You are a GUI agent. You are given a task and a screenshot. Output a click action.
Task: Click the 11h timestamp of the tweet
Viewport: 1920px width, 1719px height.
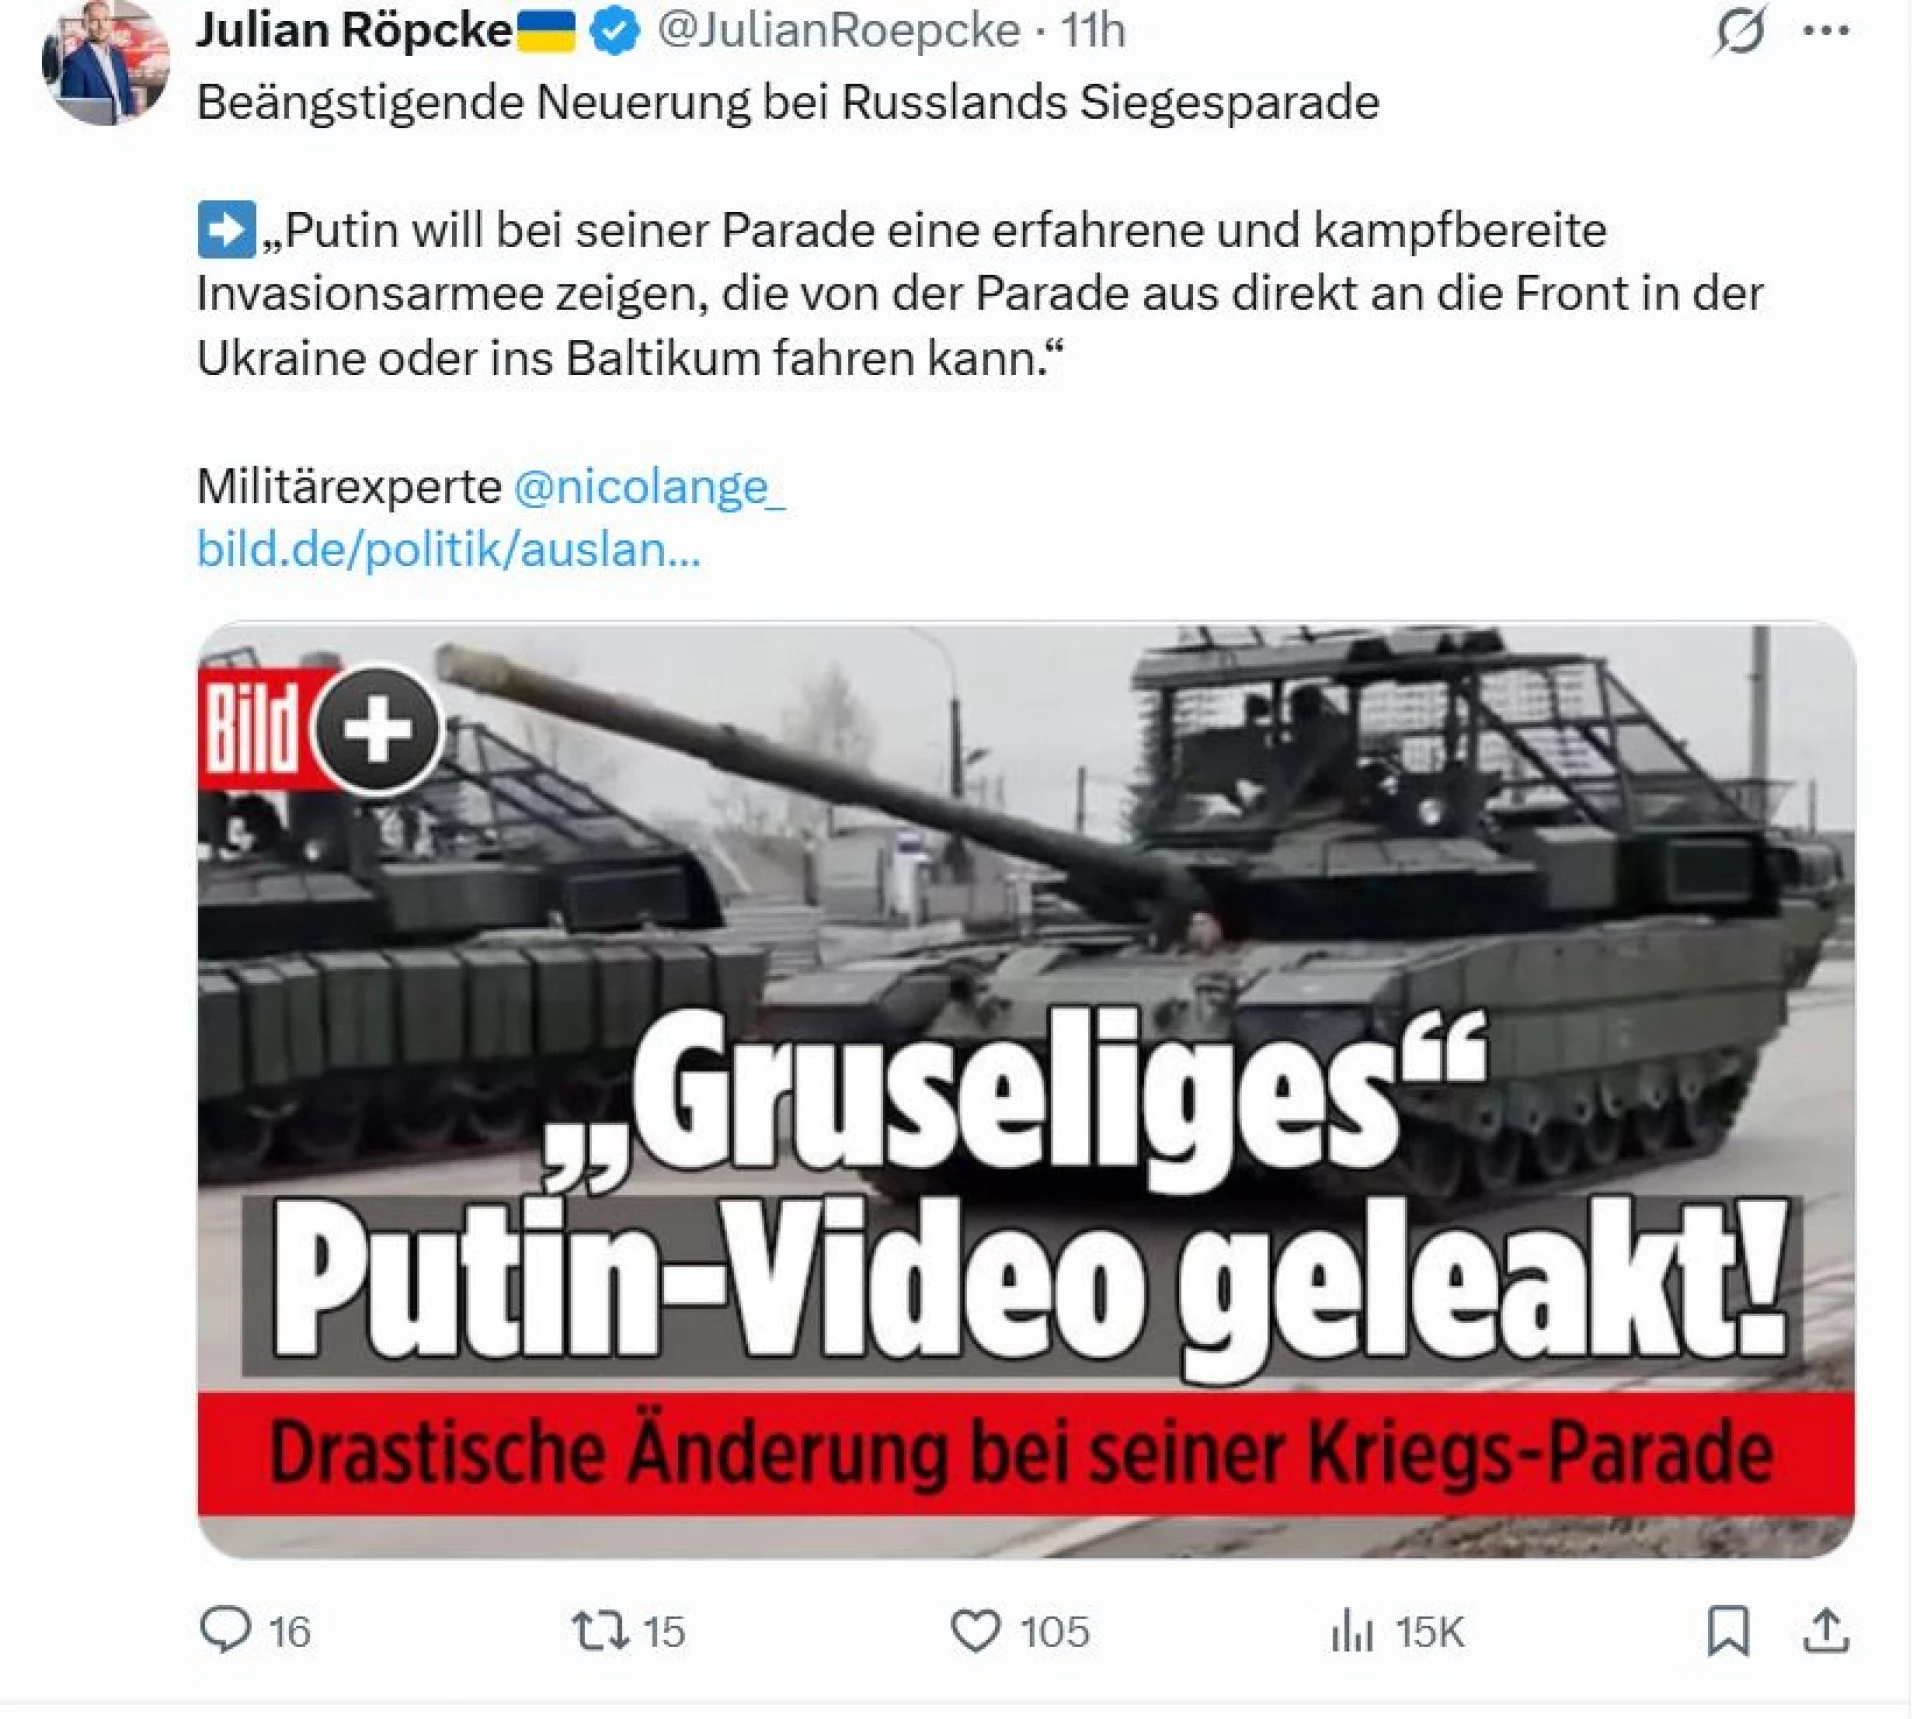click(1093, 31)
